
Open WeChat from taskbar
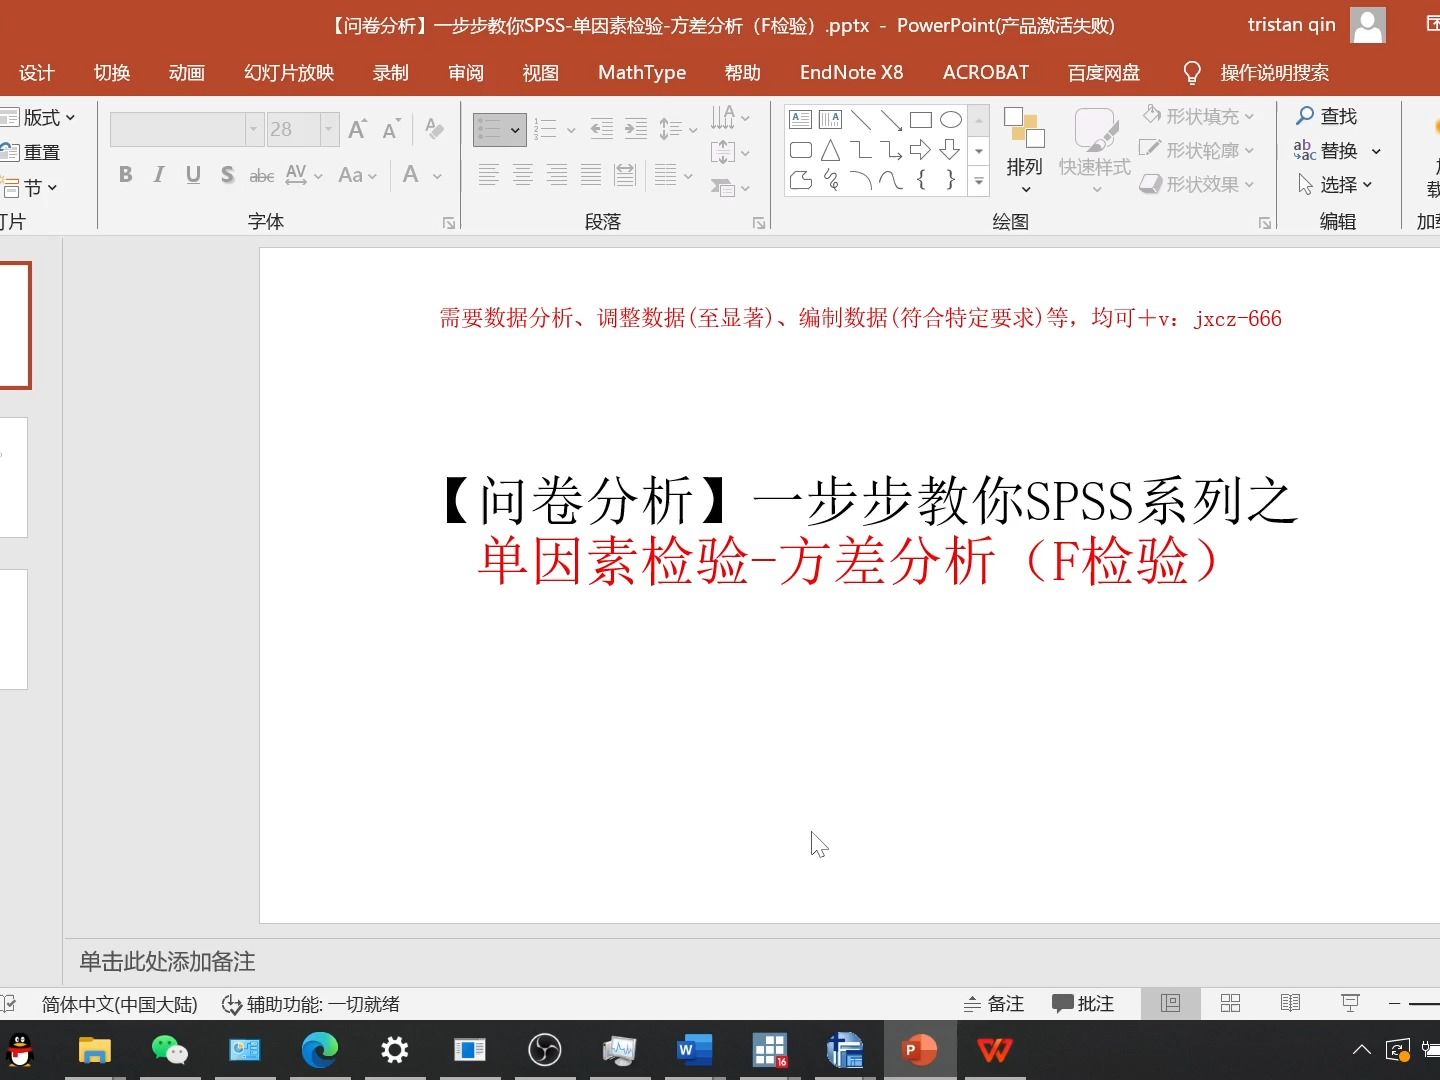[x=170, y=1050]
